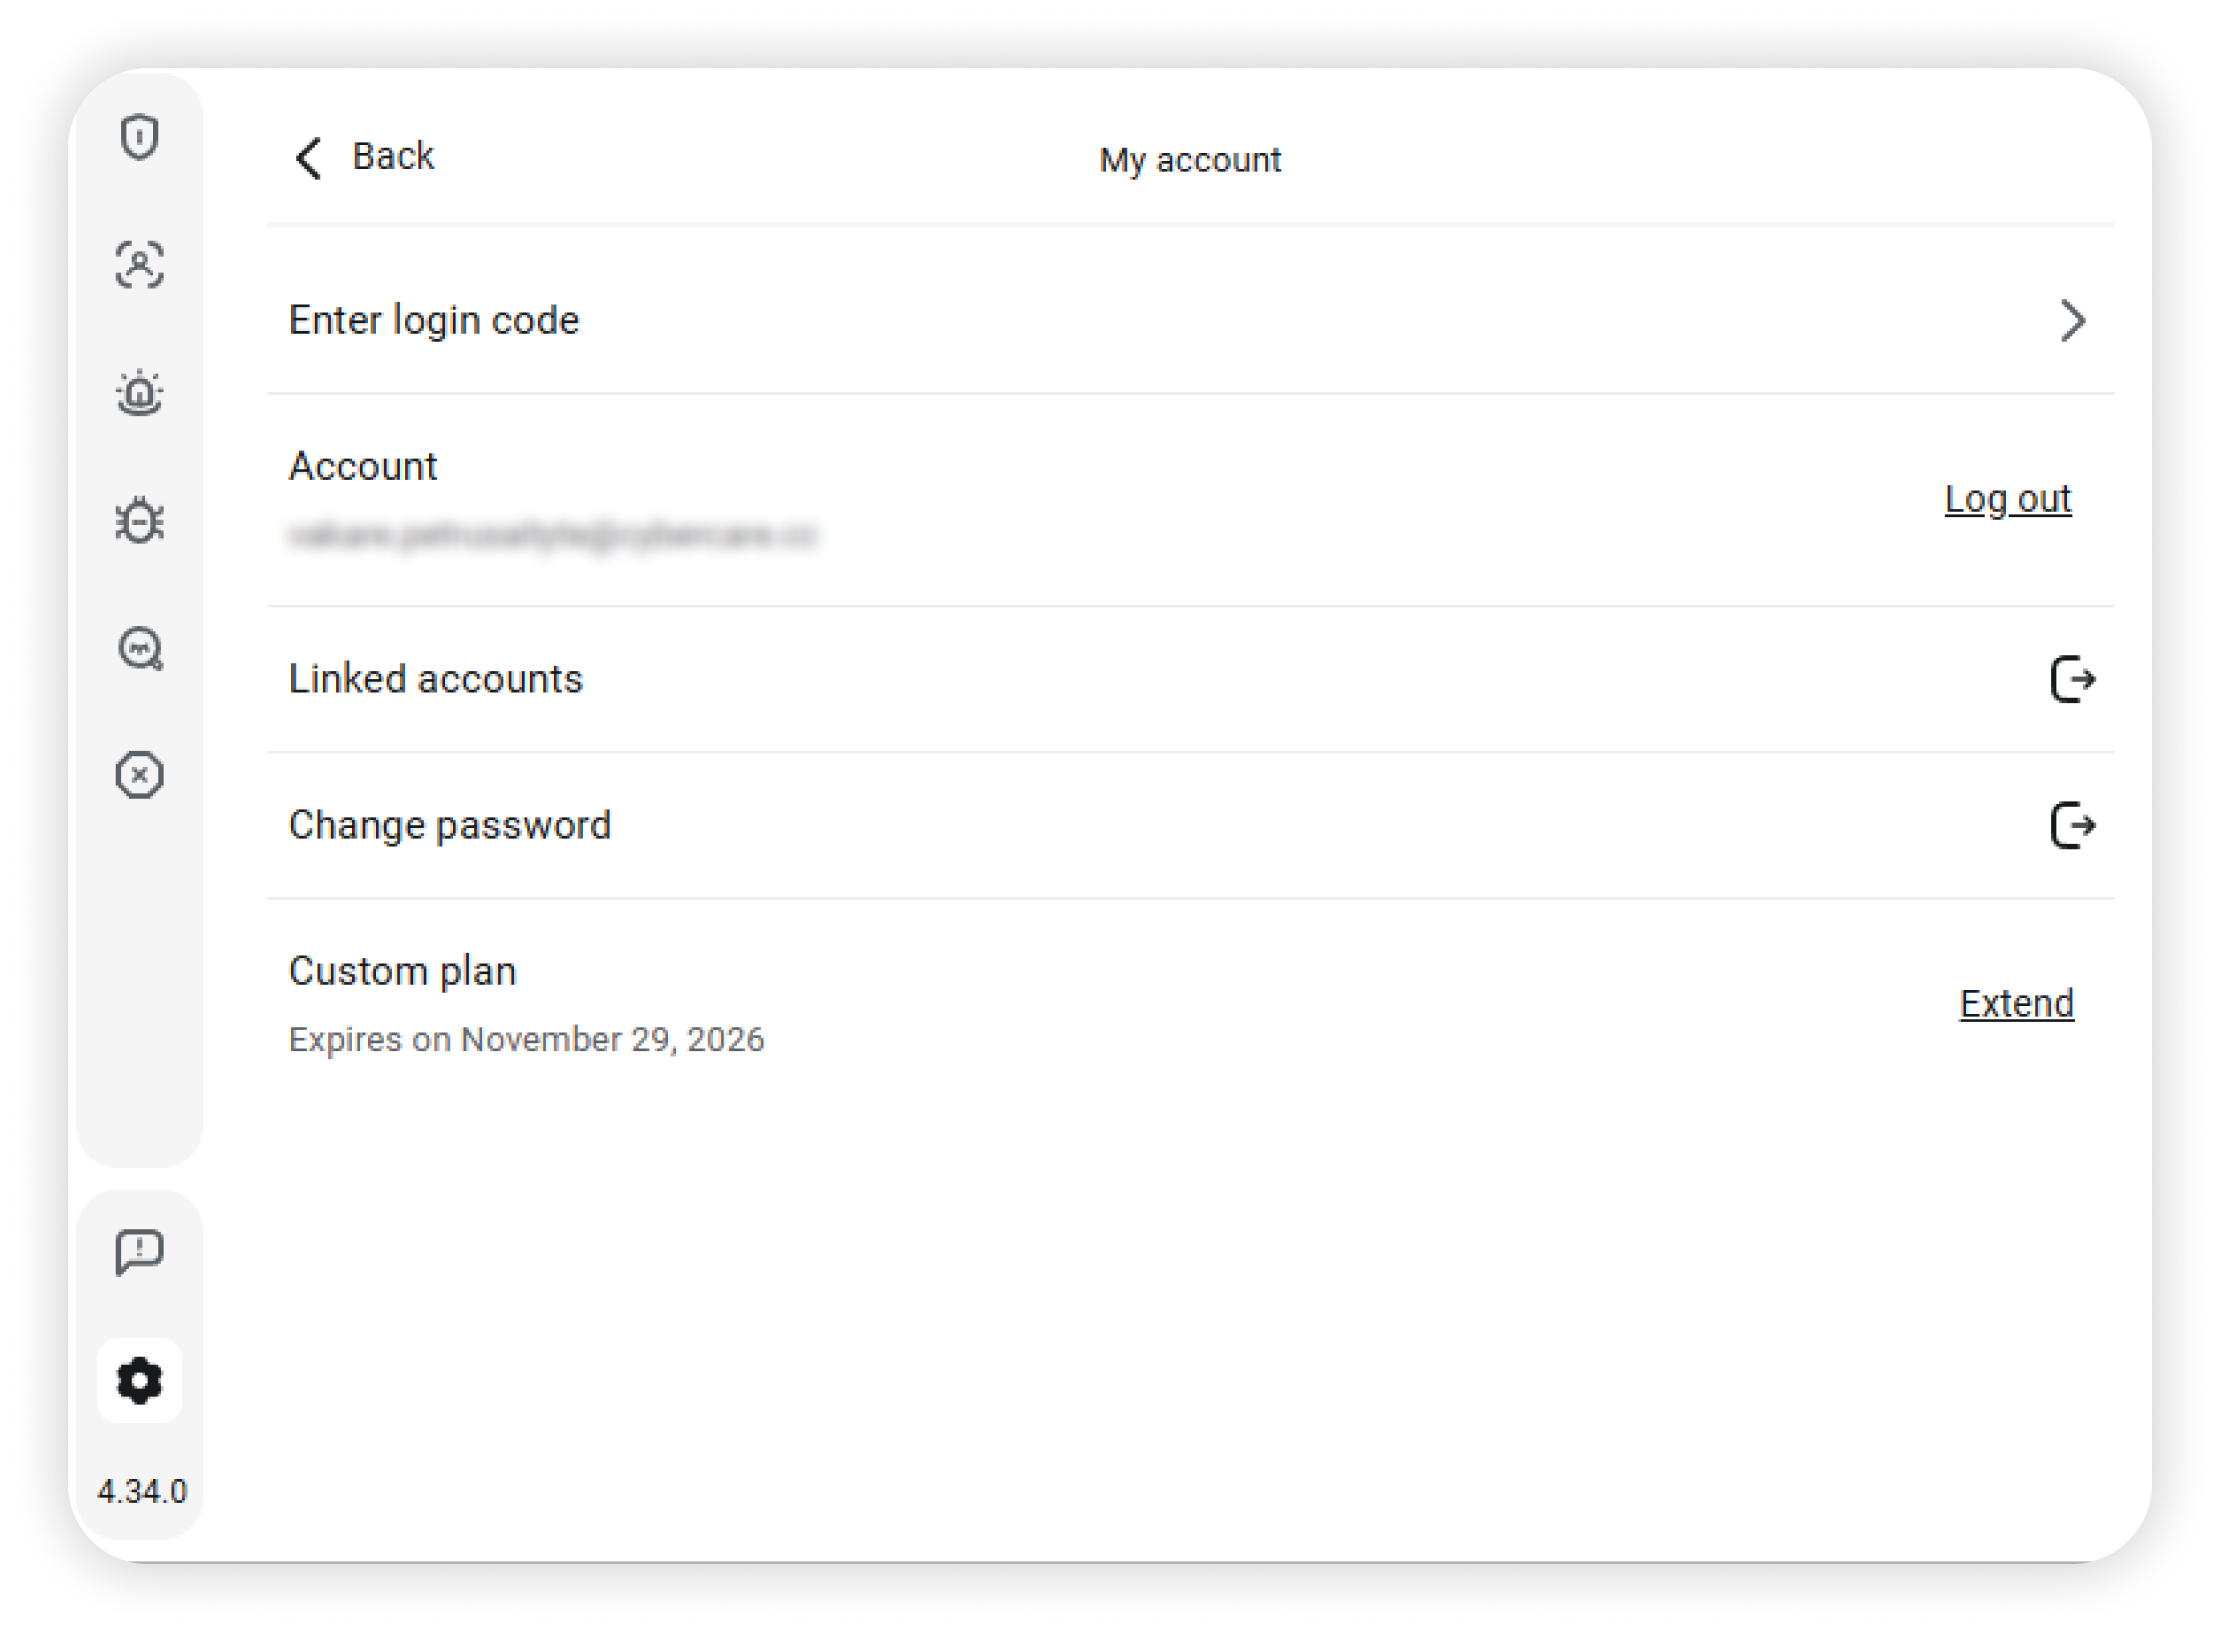Click the blurred account email address
Viewport: 2220px width, 1632px height.
[x=552, y=536]
